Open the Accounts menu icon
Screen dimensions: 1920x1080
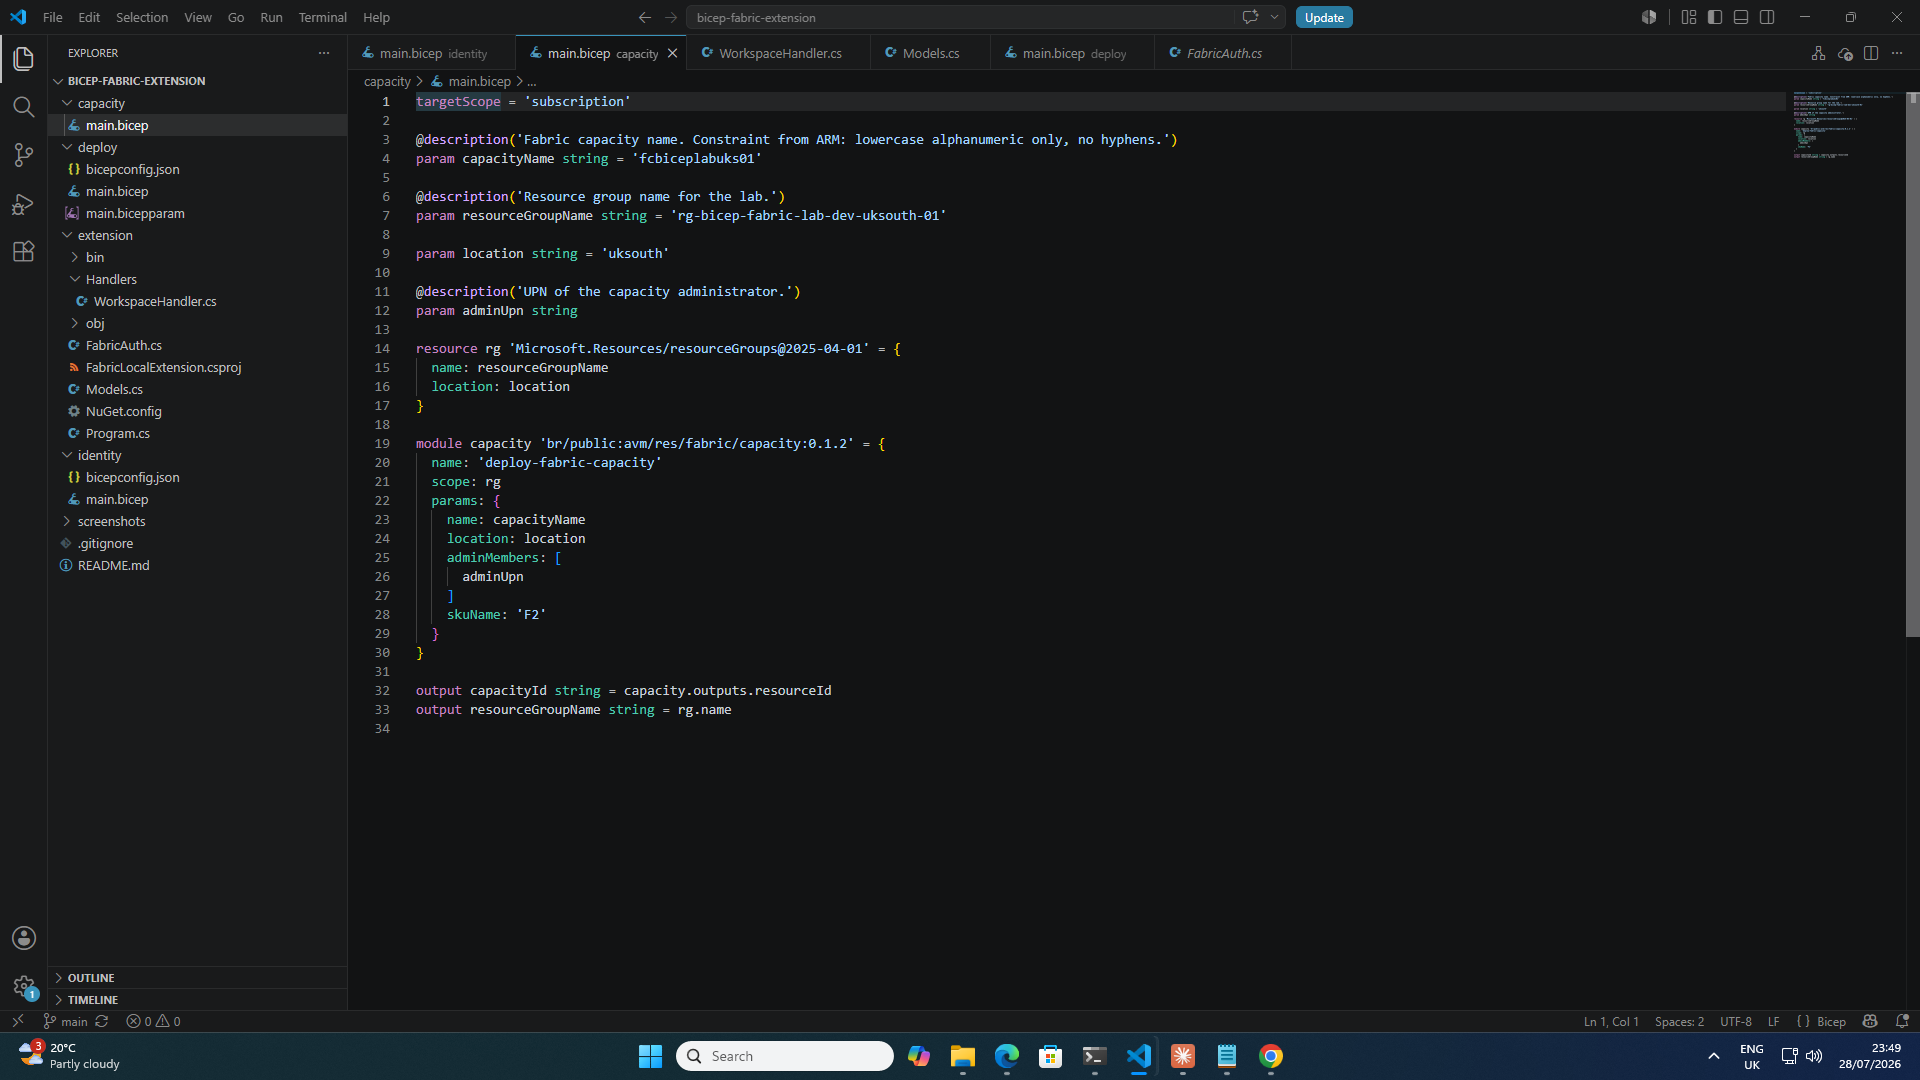point(24,938)
